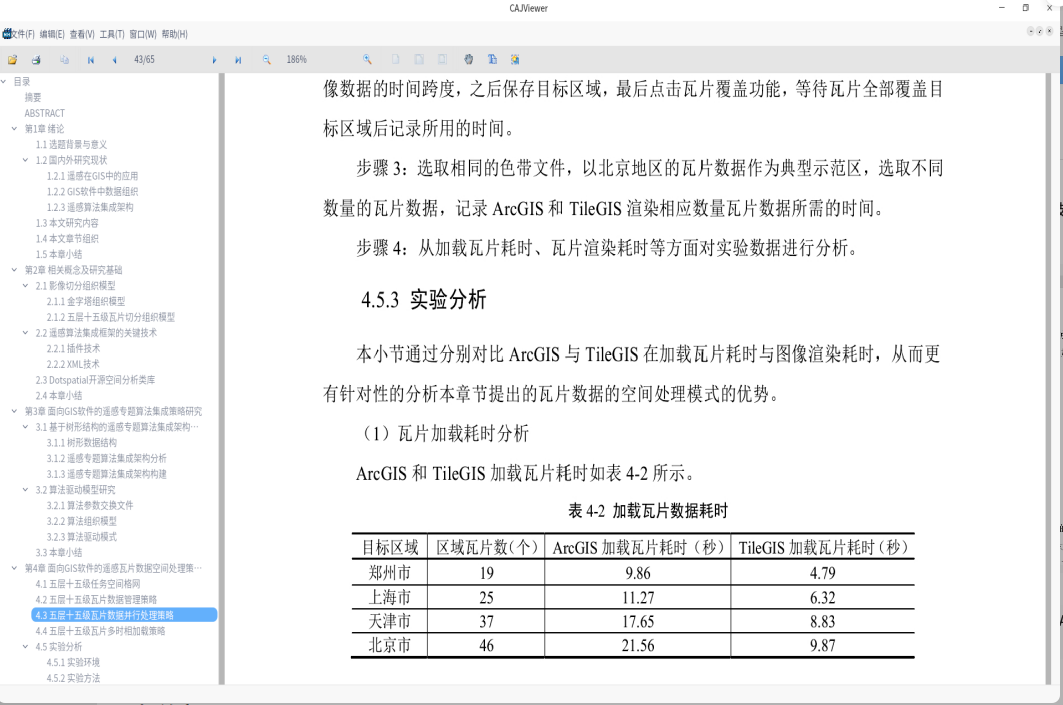Open the 工具(T) menu

tap(112, 34)
